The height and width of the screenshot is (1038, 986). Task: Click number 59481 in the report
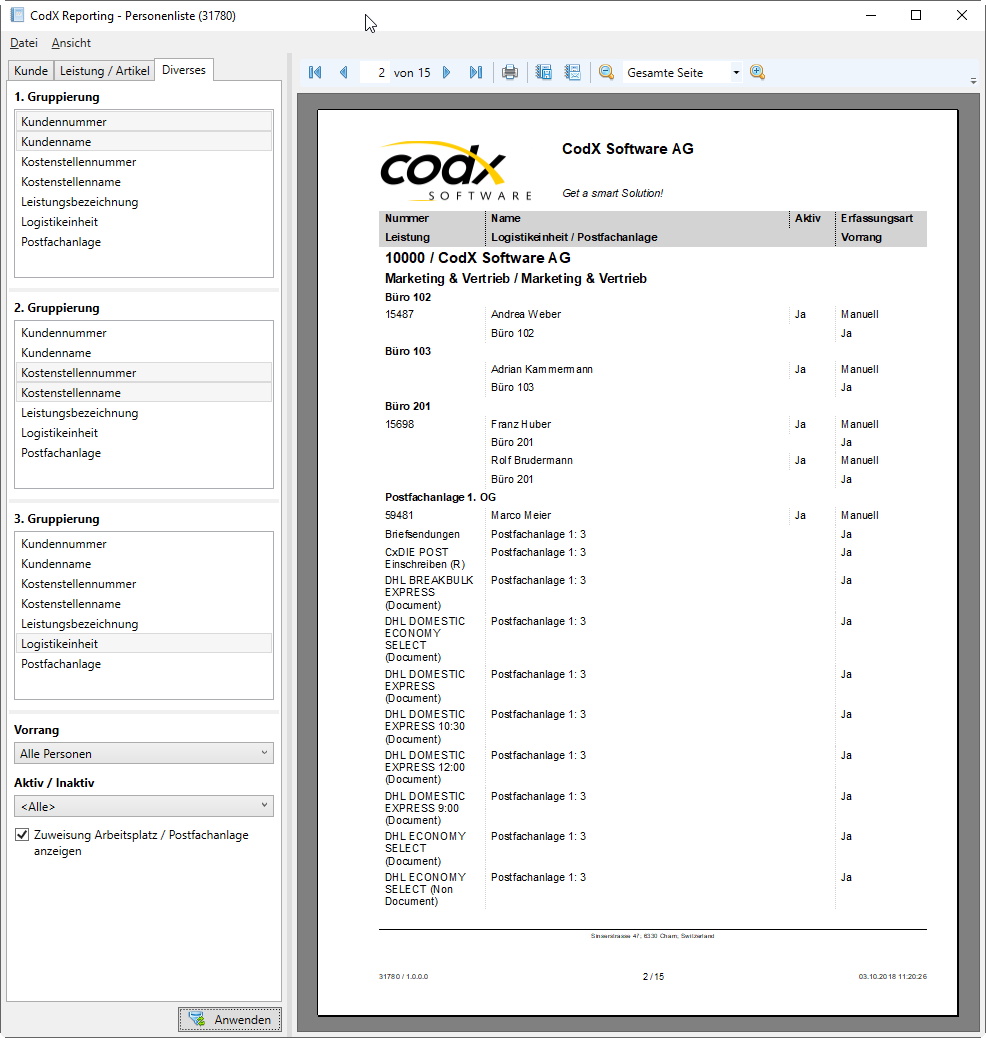coord(399,515)
